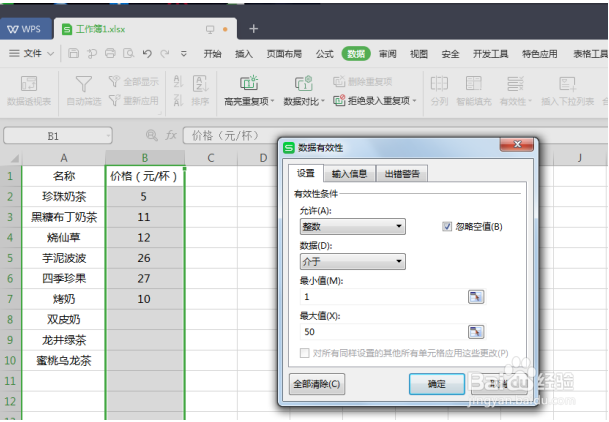The width and height of the screenshot is (609, 422).
Task: Switch to 设置 tab in the dialog
Action: (x=306, y=173)
